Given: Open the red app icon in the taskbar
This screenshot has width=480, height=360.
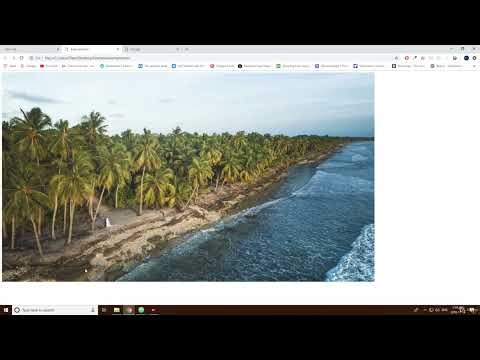Looking at the screenshot, I should (153, 310).
